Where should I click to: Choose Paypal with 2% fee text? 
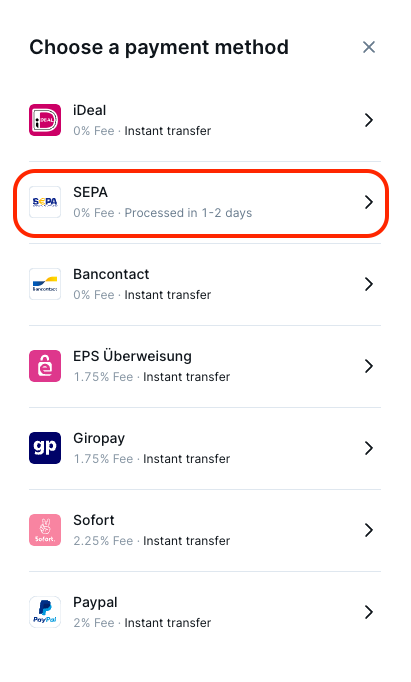coord(142,623)
